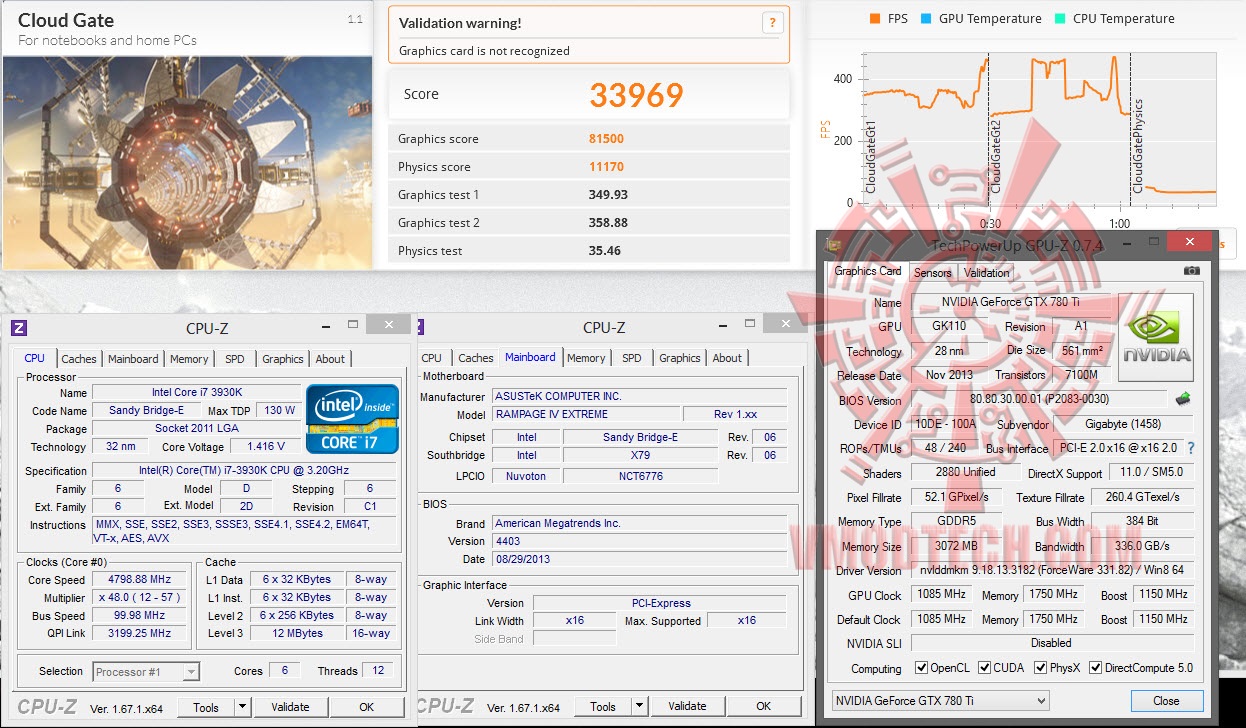Click the Driver Version nvlddmkm field

(x=1053, y=571)
